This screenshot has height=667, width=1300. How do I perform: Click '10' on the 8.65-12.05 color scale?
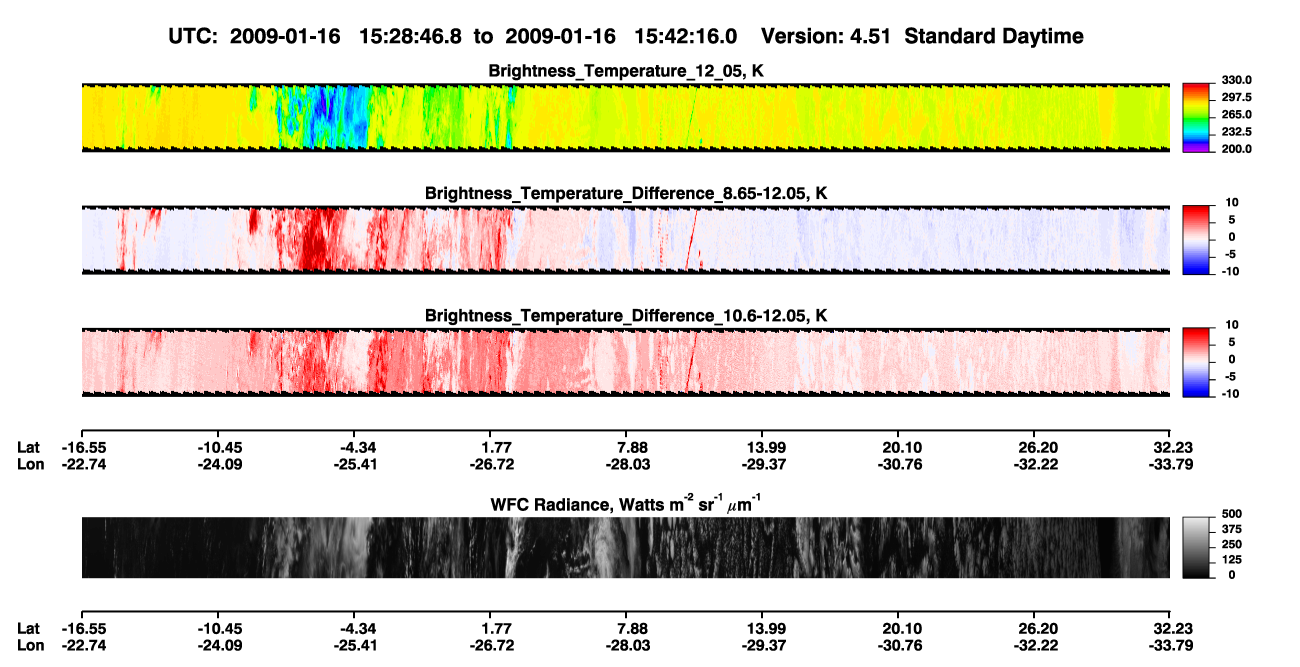[1232, 202]
